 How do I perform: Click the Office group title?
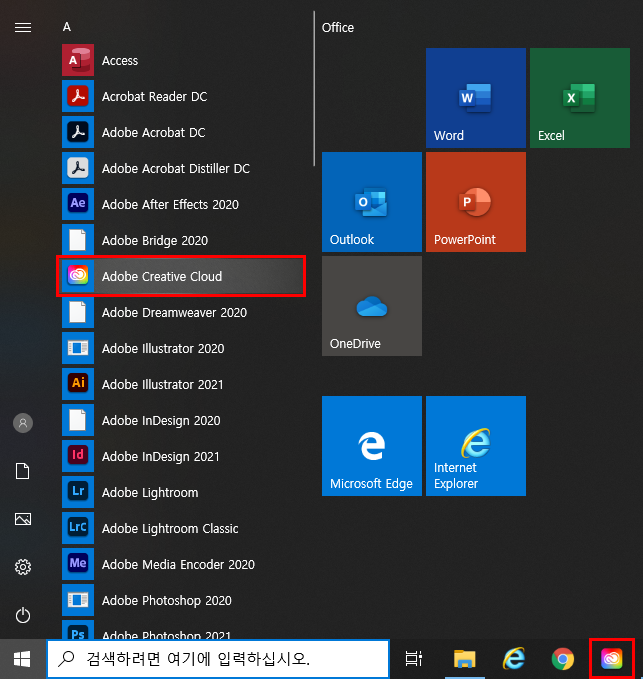(x=338, y=28)
